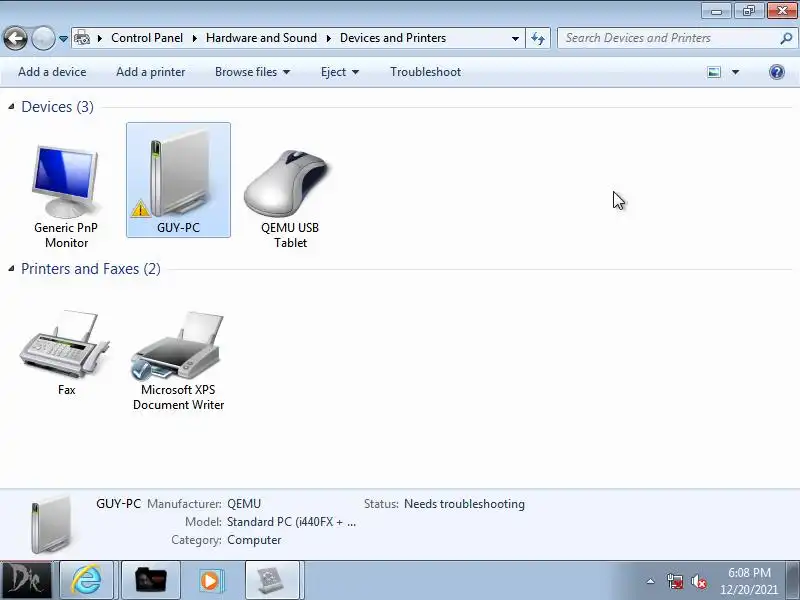The height and width of the screenshot is (600, 800).
Task: Open the recent pages dropdown arrow
Action: tap(63, 39)
